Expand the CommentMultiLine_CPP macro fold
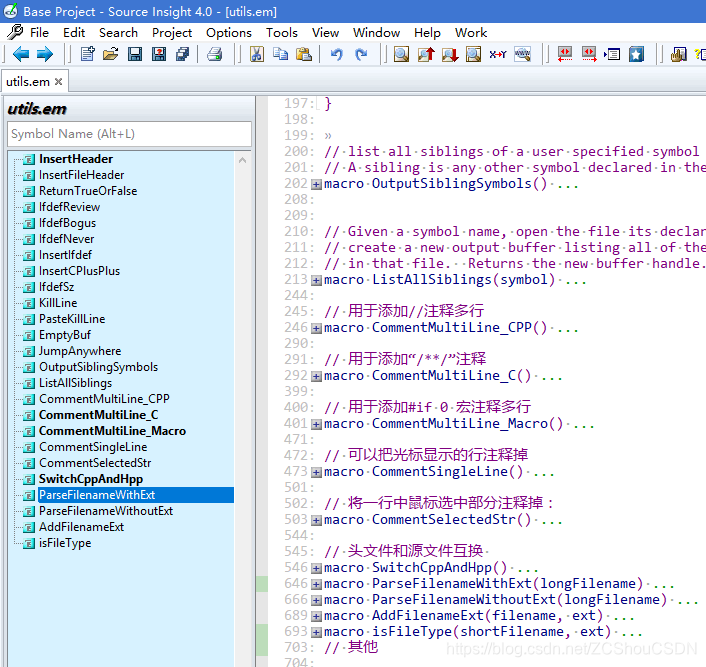The width and height of the screenshot is (706, 667). coord(317,328)
